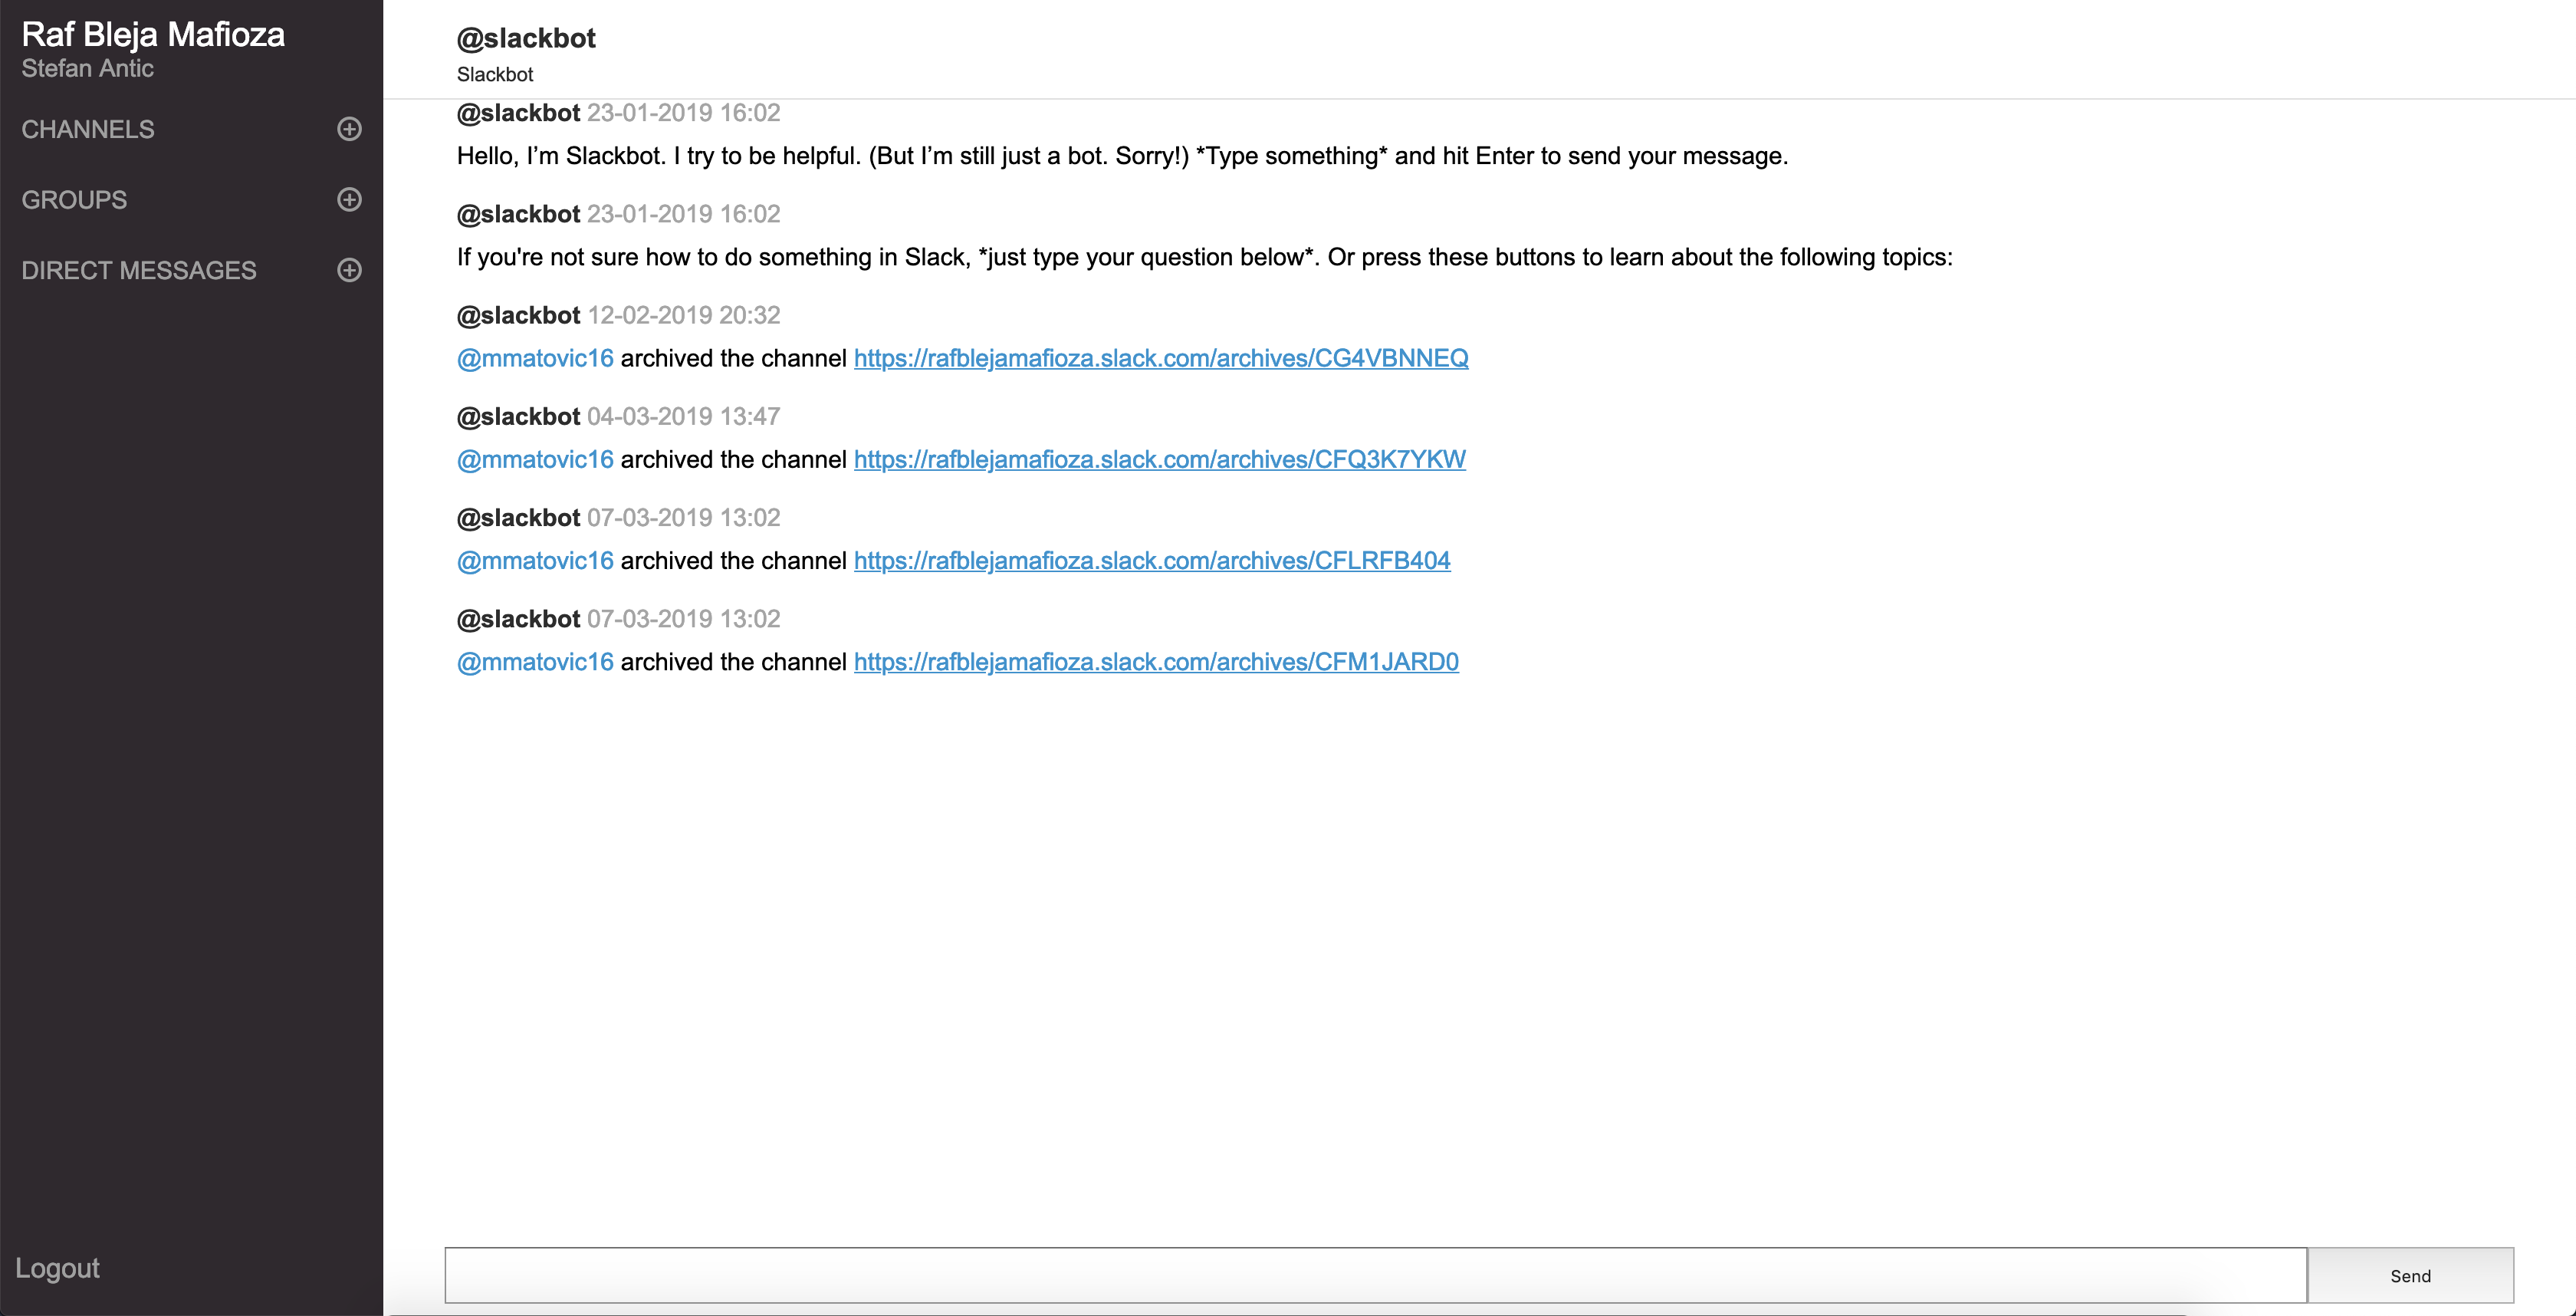Click @mmatovic16 mention in 12-02-2019 message
Viewport: 2576px width, 1316px height.
pos(535,358)
